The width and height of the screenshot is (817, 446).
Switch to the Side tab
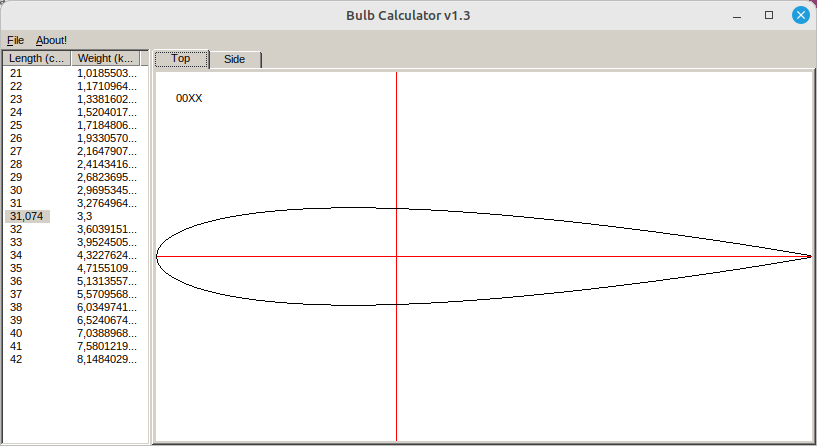(x=234, y=59)
